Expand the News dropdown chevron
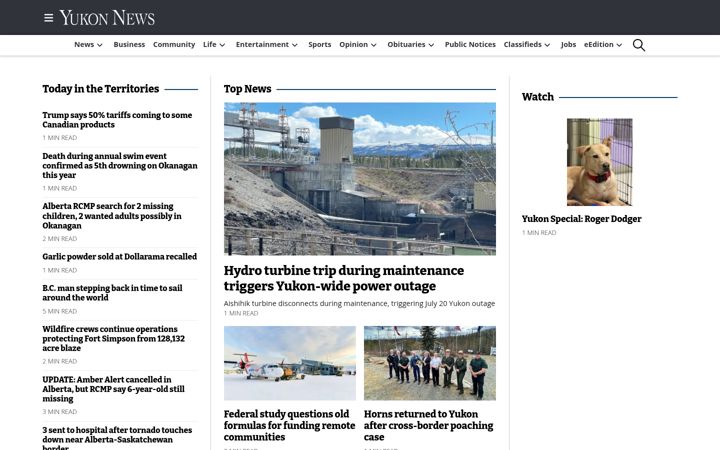 pos(100,45)
